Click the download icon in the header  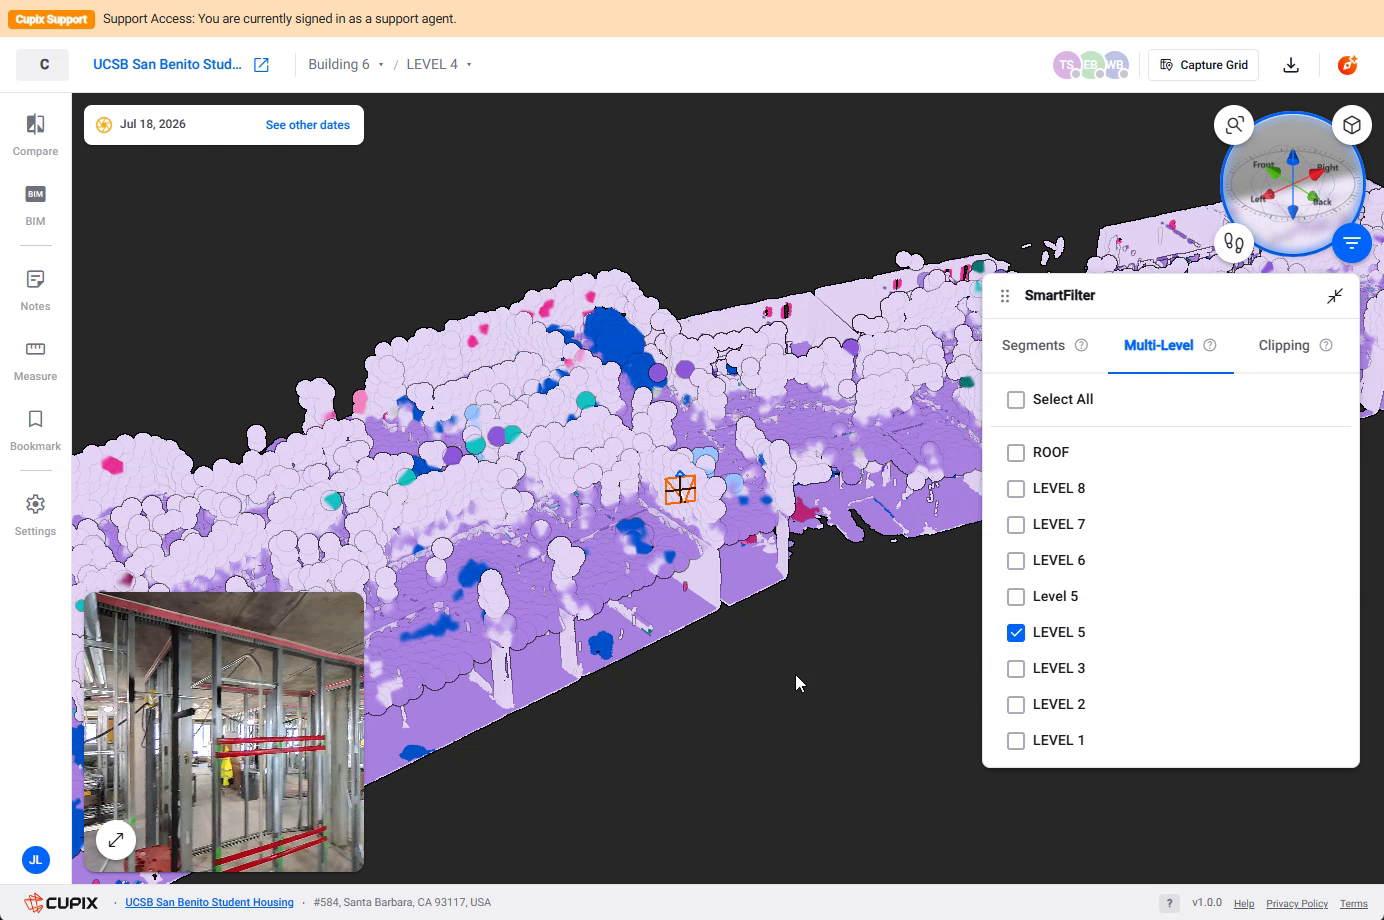click(x=1291, y=65)
